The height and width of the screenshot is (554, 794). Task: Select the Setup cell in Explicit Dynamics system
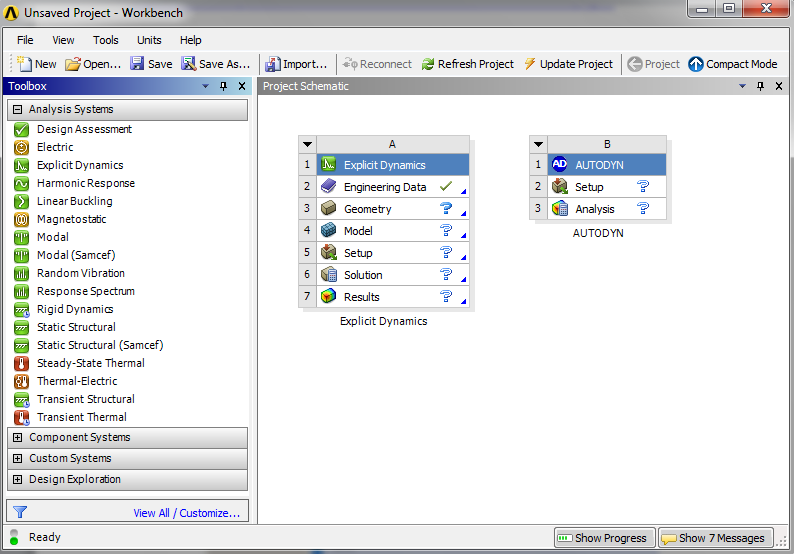click(393, 252)
